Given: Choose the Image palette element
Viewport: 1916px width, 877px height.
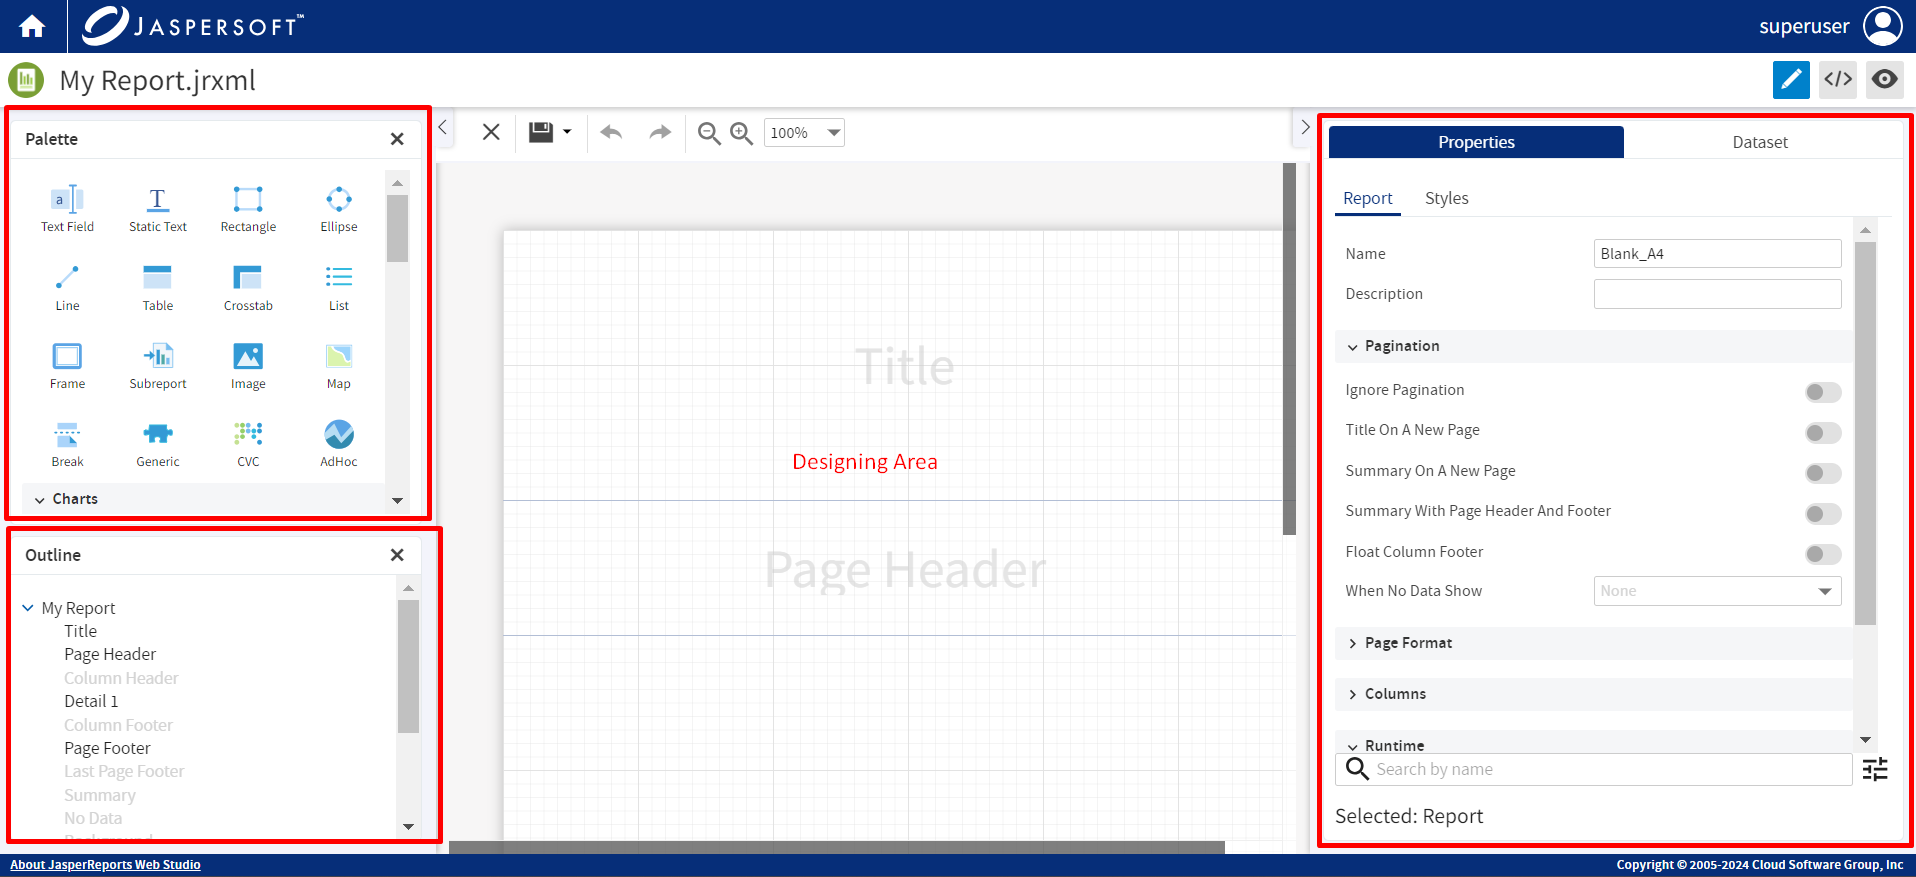Looking at the screenshot, I should click(x=248, y=366).
